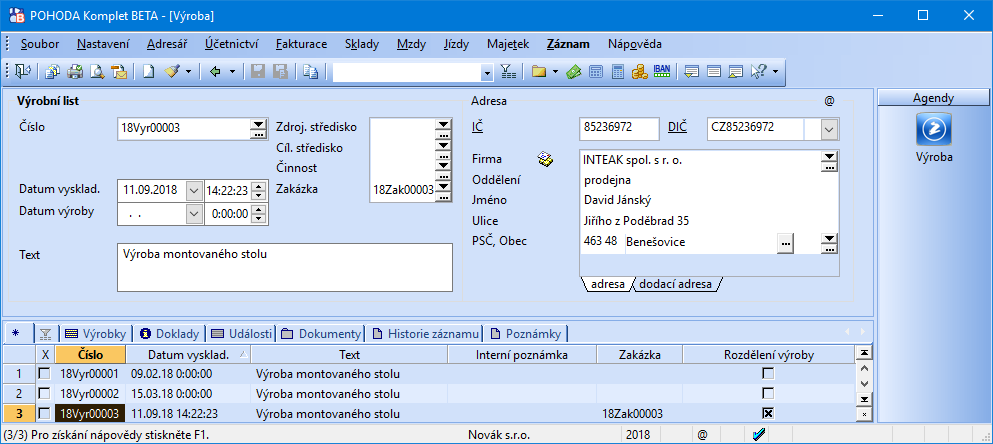The height and width of the screenshot is (444, 993).
Task: Click the printer icon in toolbar
Action: (x=75, y=72)
